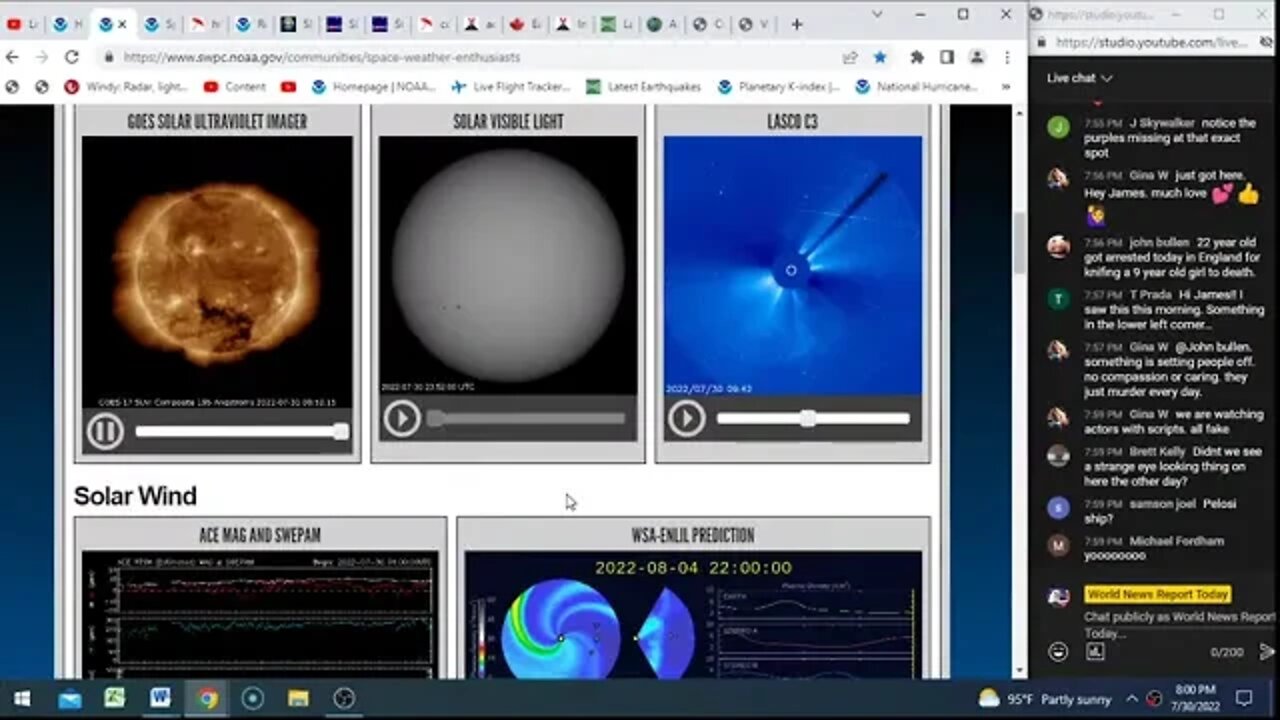This screenshot has height=720, width=1280.
Task: Open the first globe bookmark icon
Action: pyautogui.click(x=12, y=87)
